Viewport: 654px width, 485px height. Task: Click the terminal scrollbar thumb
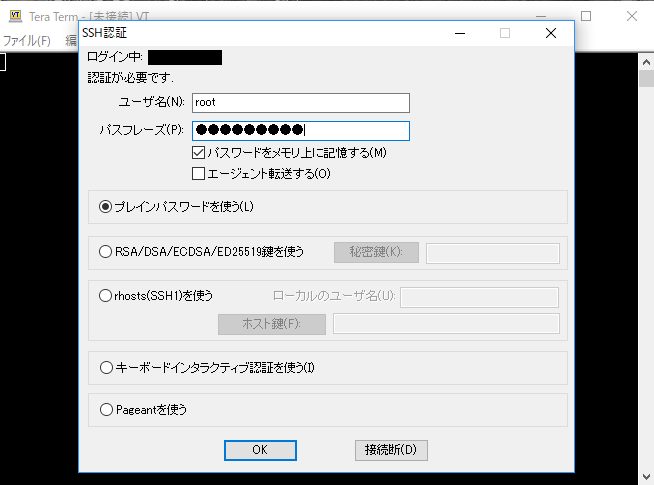646,78
